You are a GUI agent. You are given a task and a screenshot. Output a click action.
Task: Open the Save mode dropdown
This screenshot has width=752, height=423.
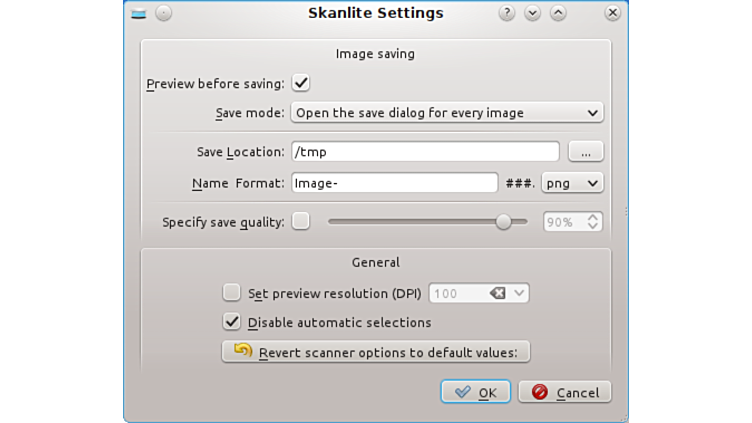447,113
